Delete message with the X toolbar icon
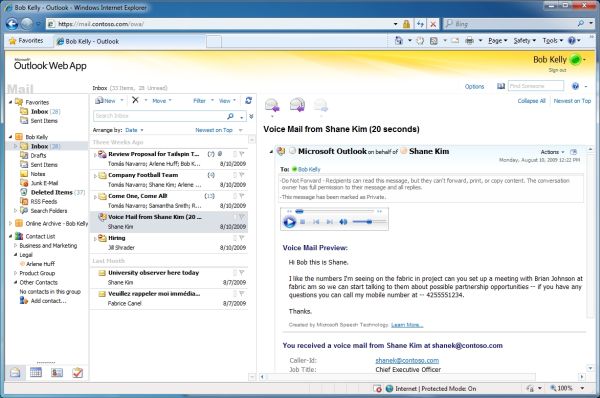 (135, 100)
